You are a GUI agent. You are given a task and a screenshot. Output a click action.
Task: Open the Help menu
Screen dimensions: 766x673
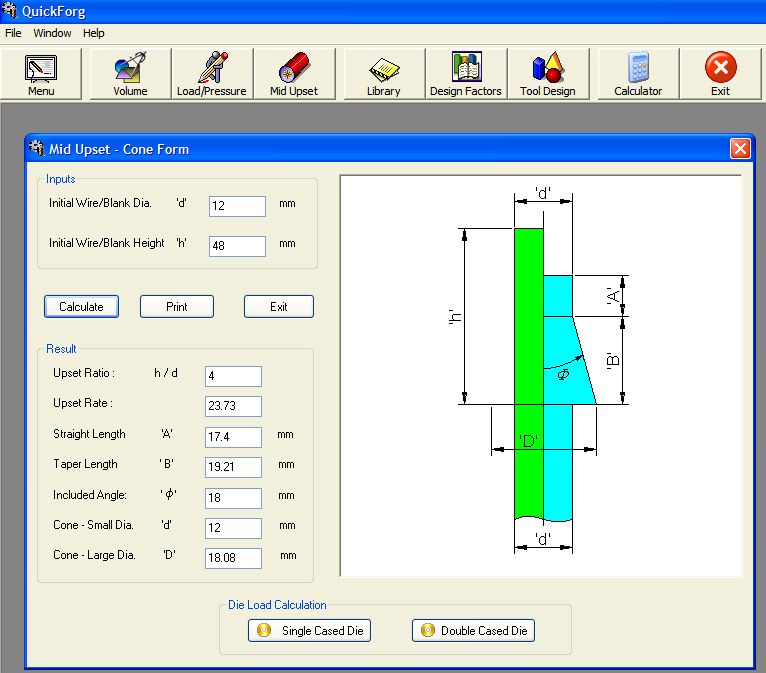[94, 33]
